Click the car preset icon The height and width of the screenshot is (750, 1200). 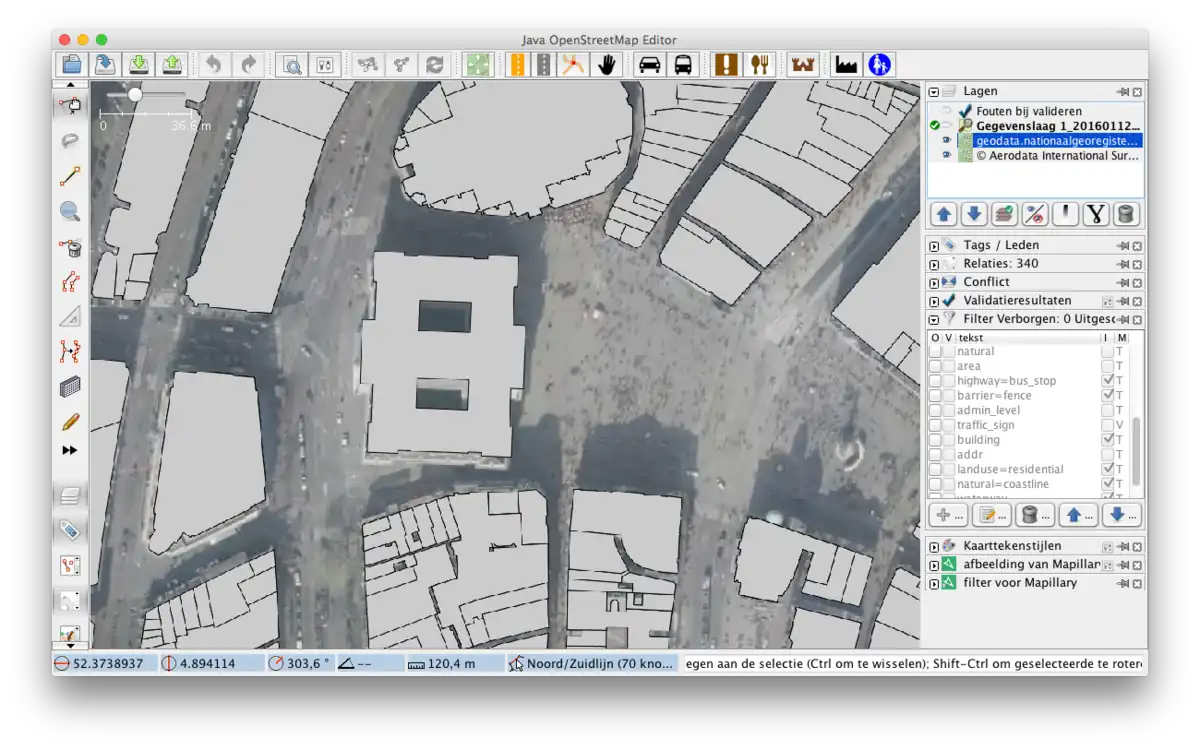tap(650, 65)
